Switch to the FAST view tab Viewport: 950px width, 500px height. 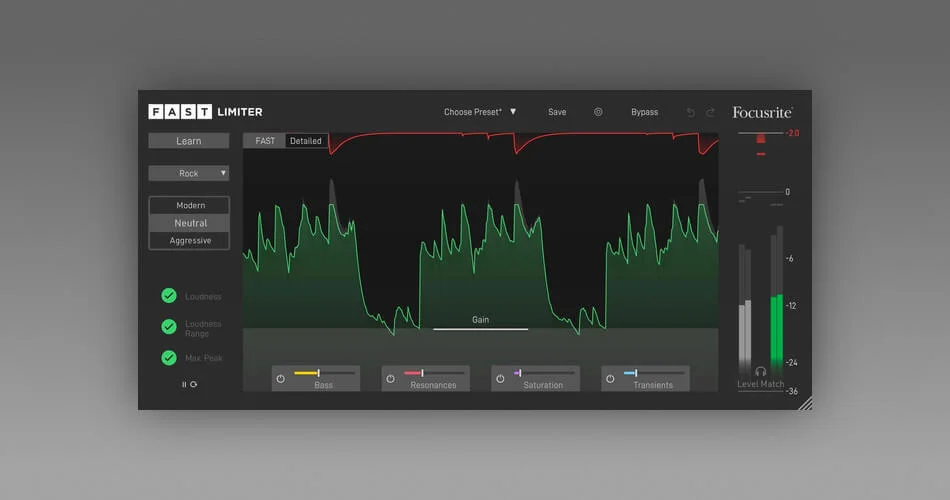[265, 141]
